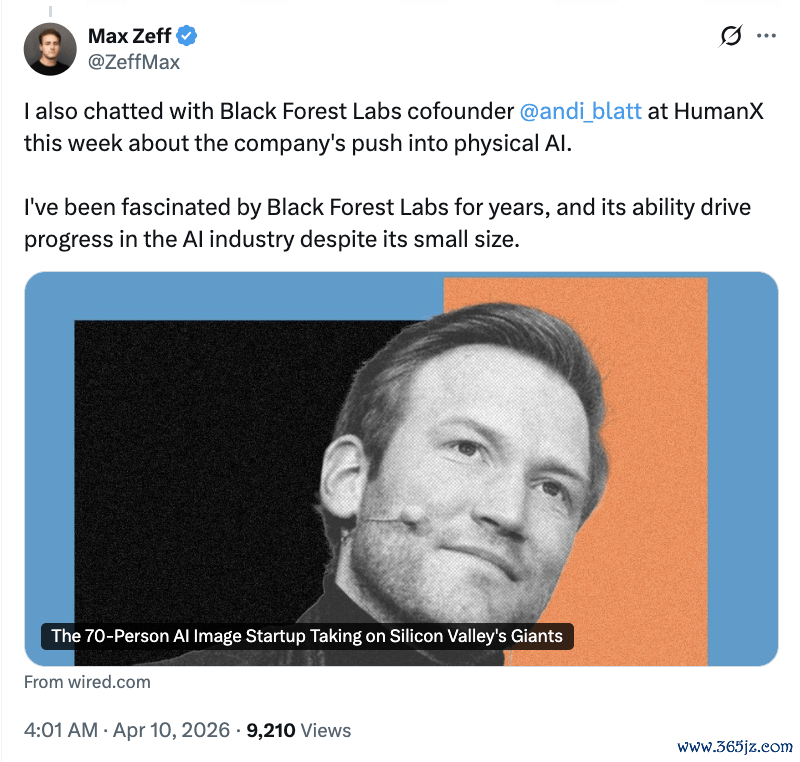Viewport: 800px width, 762px height.
Task: Click the 'From wired.com' source link
Action: pyautogui.click(x=87, y=682)
